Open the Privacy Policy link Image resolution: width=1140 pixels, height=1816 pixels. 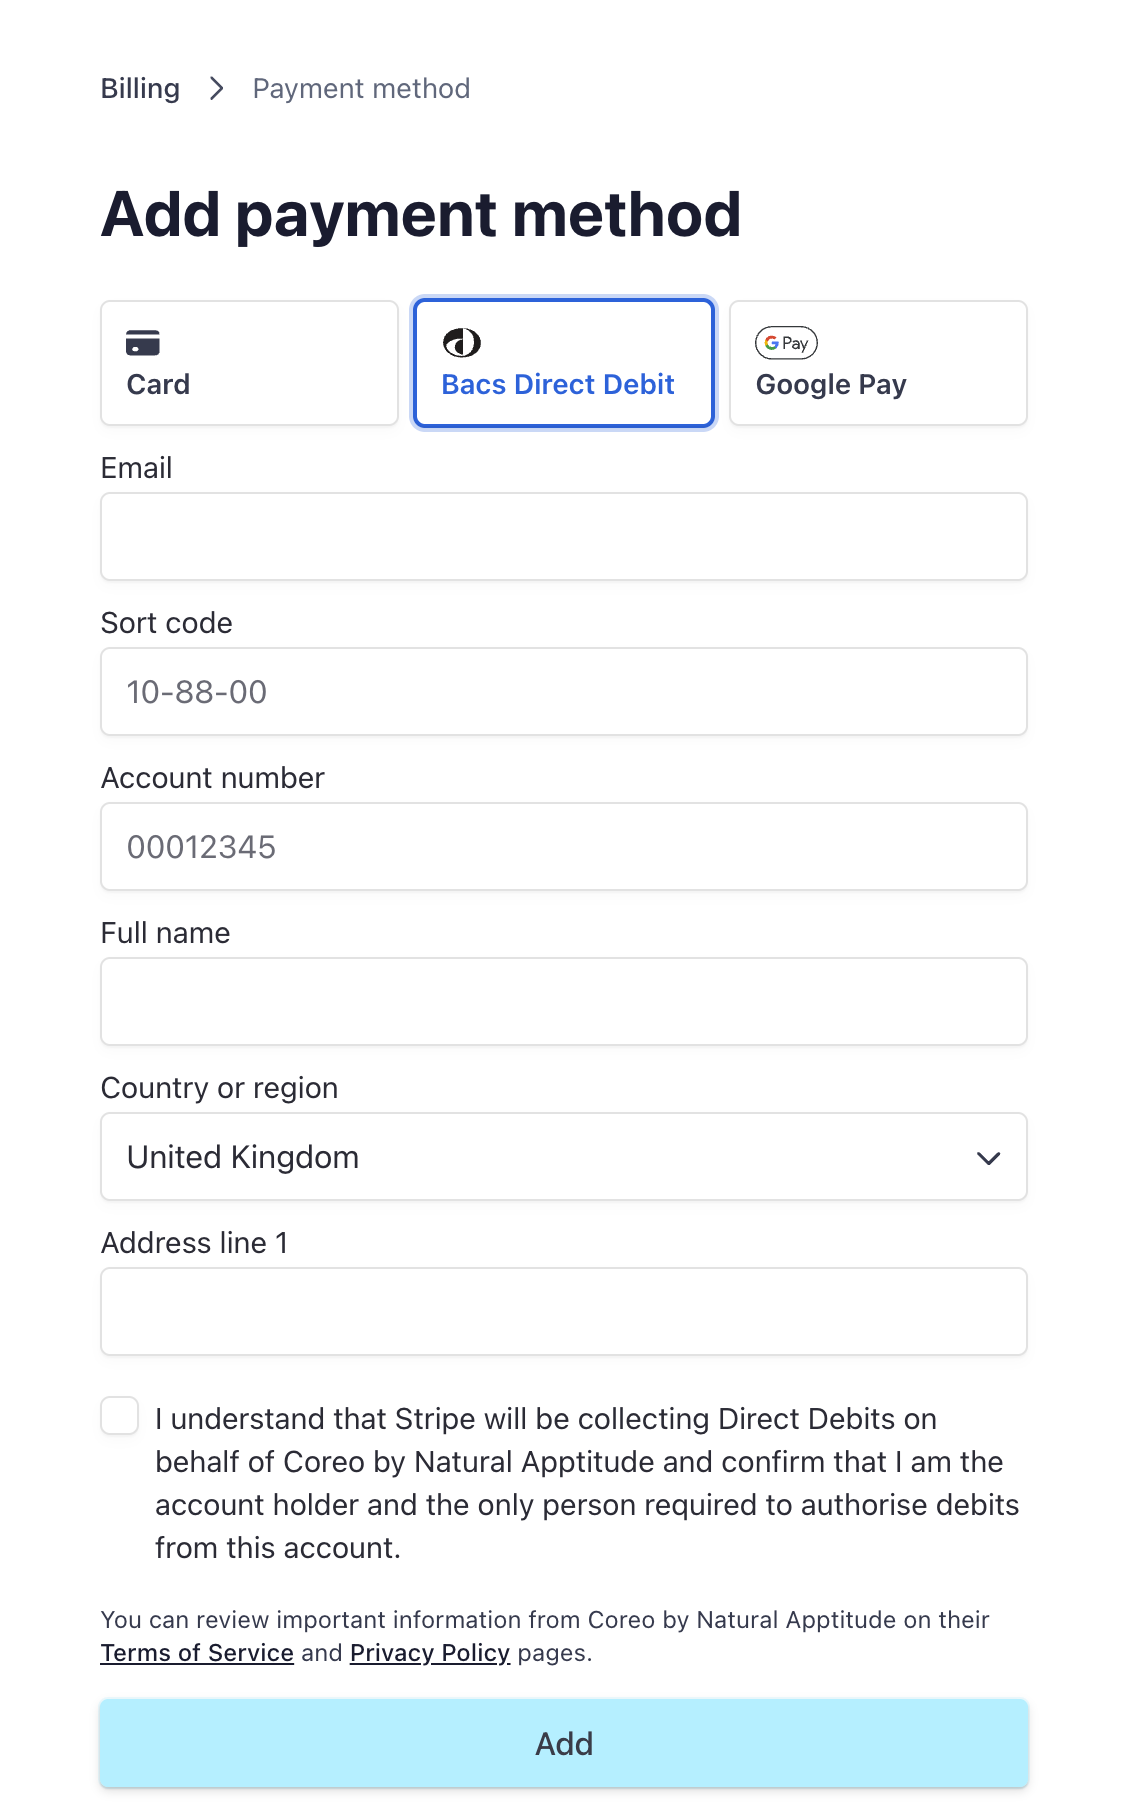point(430,1653)
